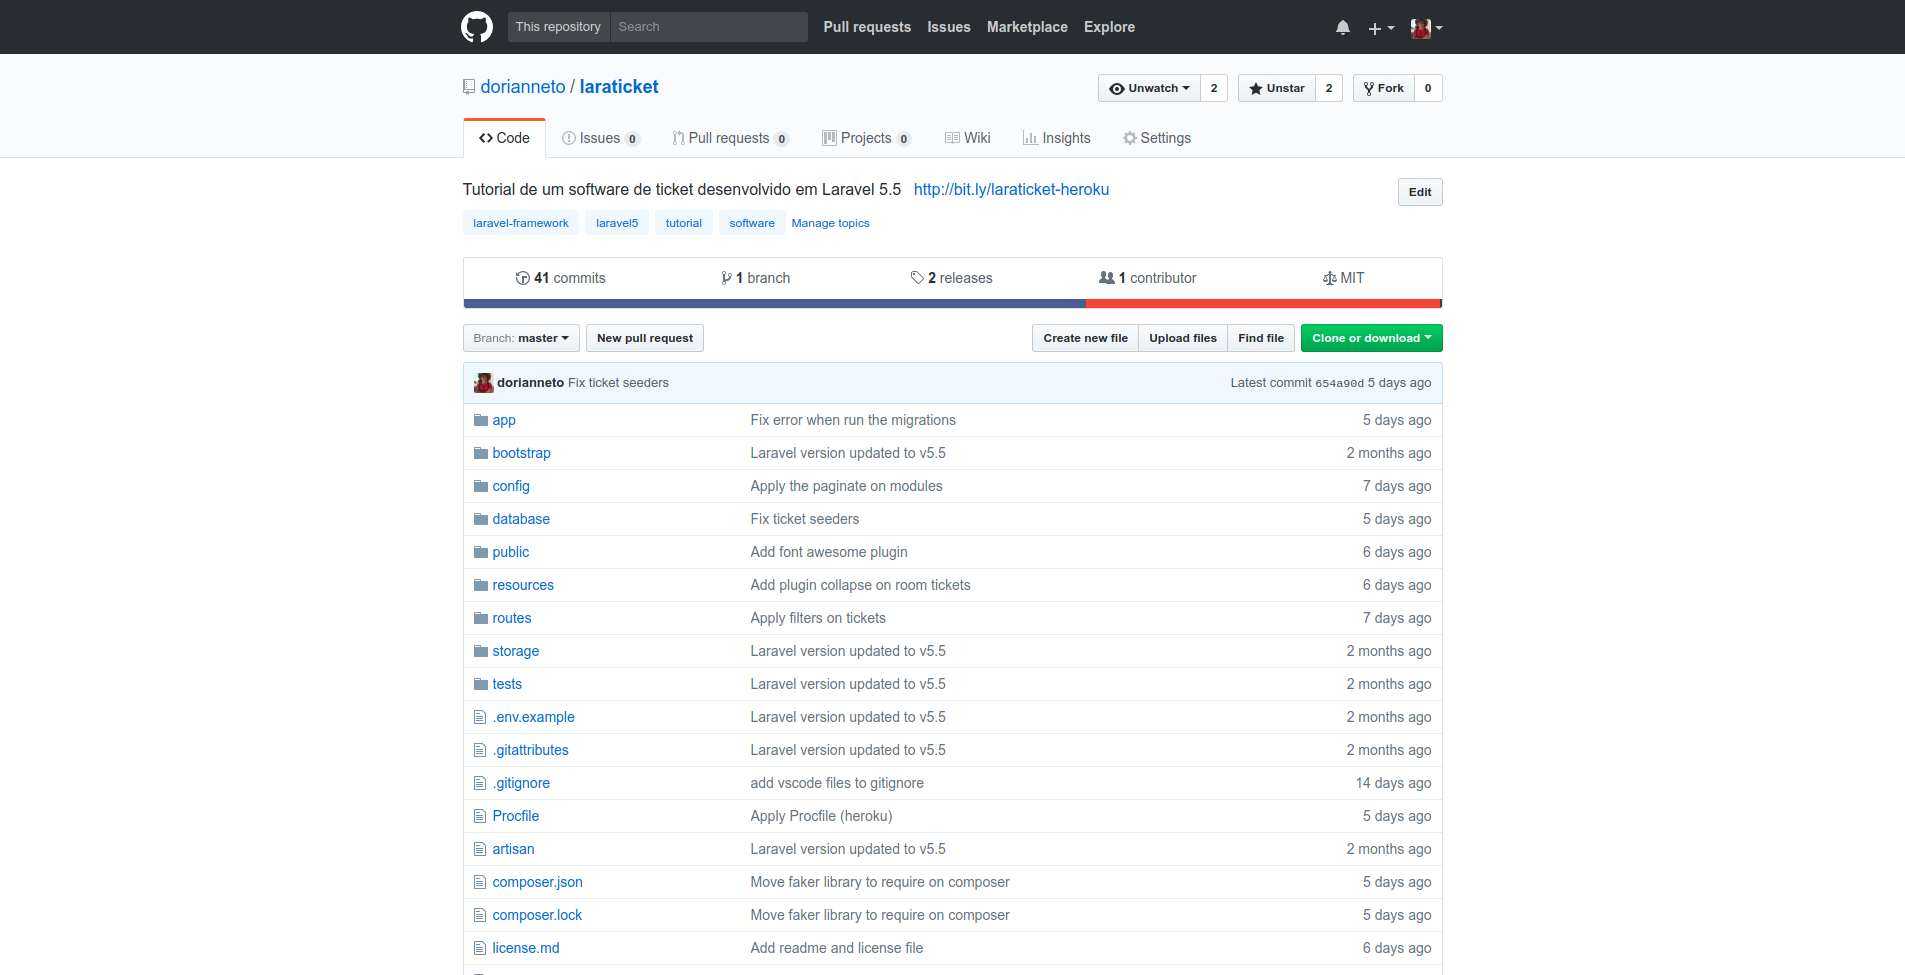Open the Insights tab
Viewport: 1905px width, 975px height.
point(1057,138)
